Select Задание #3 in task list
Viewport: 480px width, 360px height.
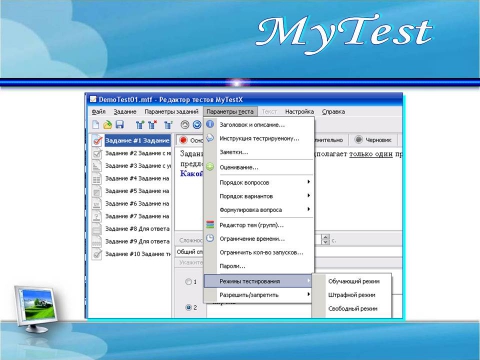[138, 166]
